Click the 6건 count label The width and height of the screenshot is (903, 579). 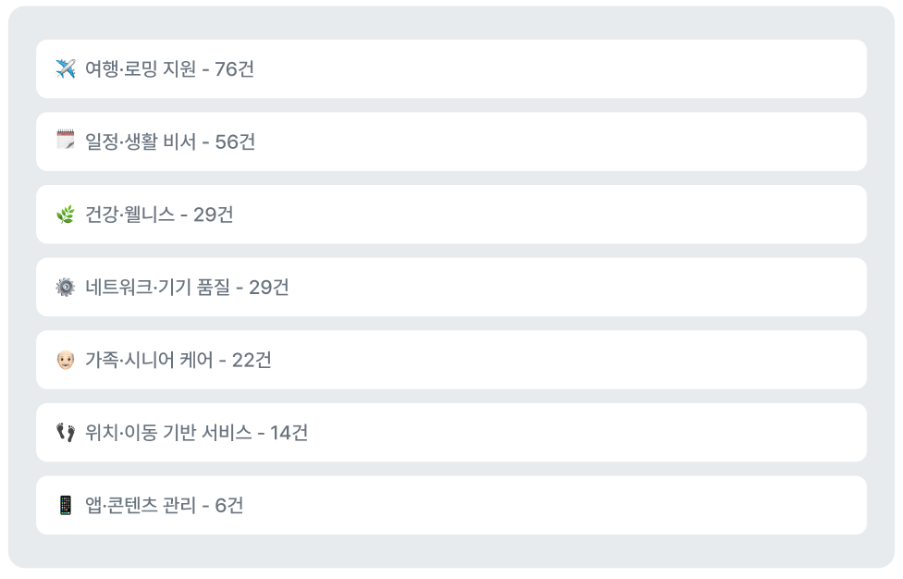229,505
